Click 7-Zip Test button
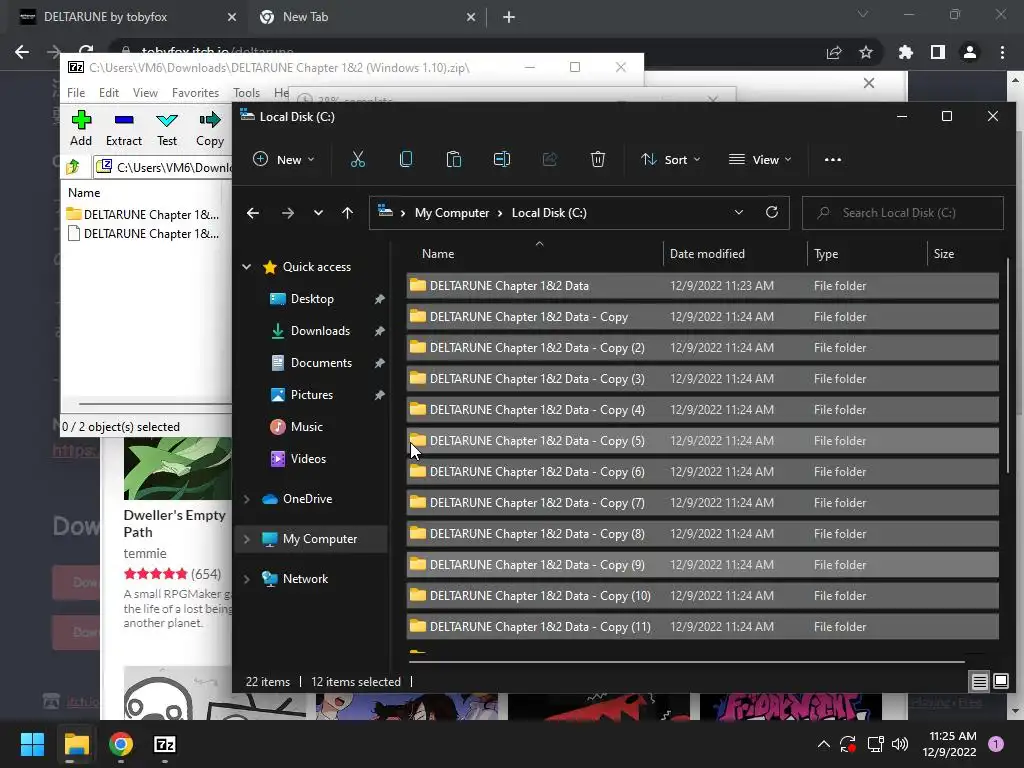Viewport: 1024px width, 768px height. (167, 129)
